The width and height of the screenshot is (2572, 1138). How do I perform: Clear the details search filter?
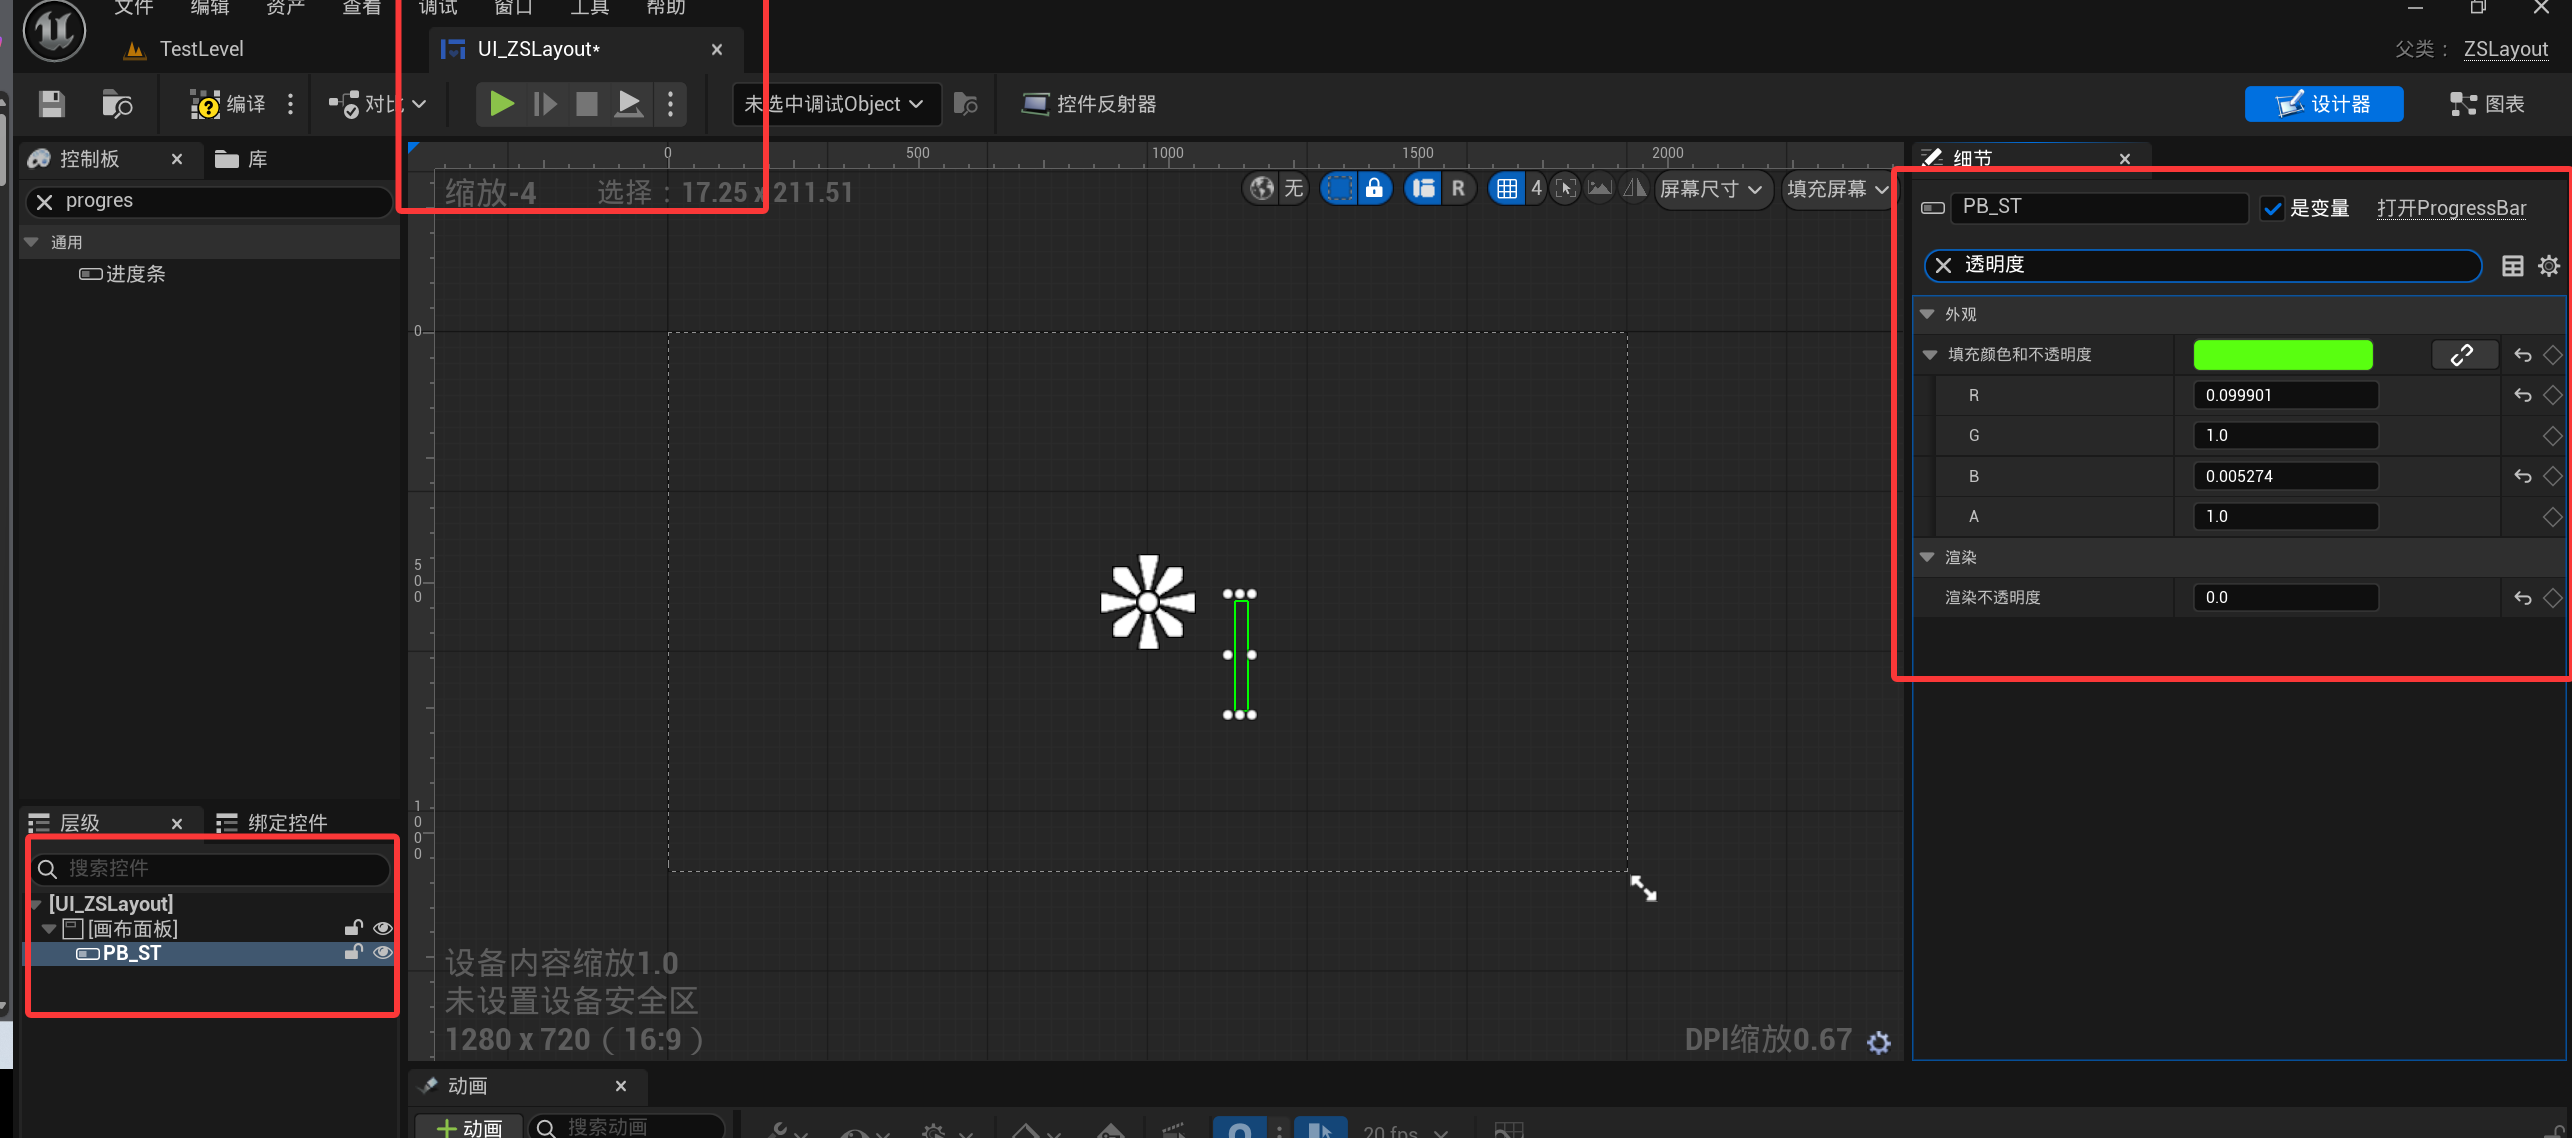coord(1943,265)
